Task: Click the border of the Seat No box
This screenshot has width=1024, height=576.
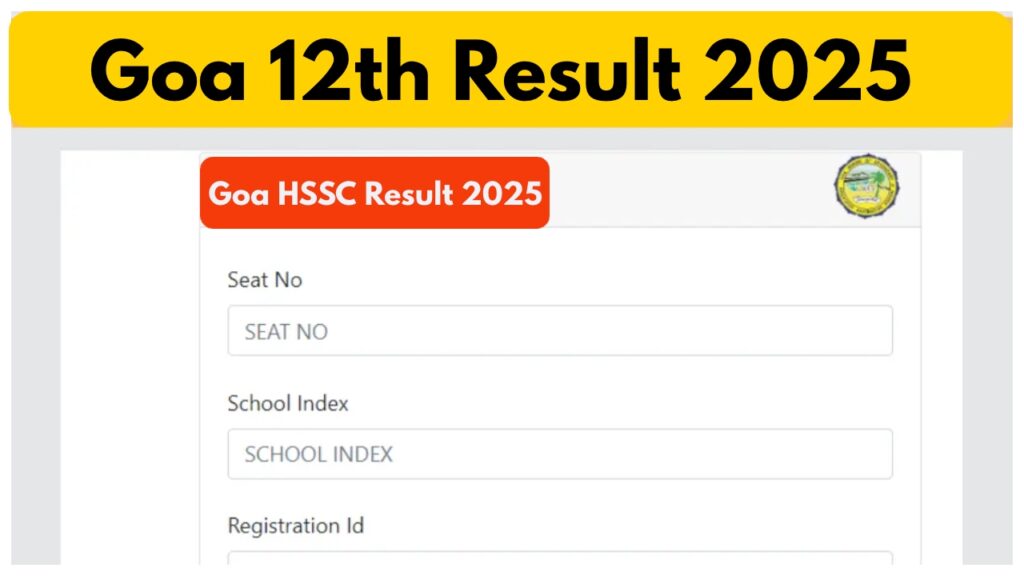Action: pos(560,306)
